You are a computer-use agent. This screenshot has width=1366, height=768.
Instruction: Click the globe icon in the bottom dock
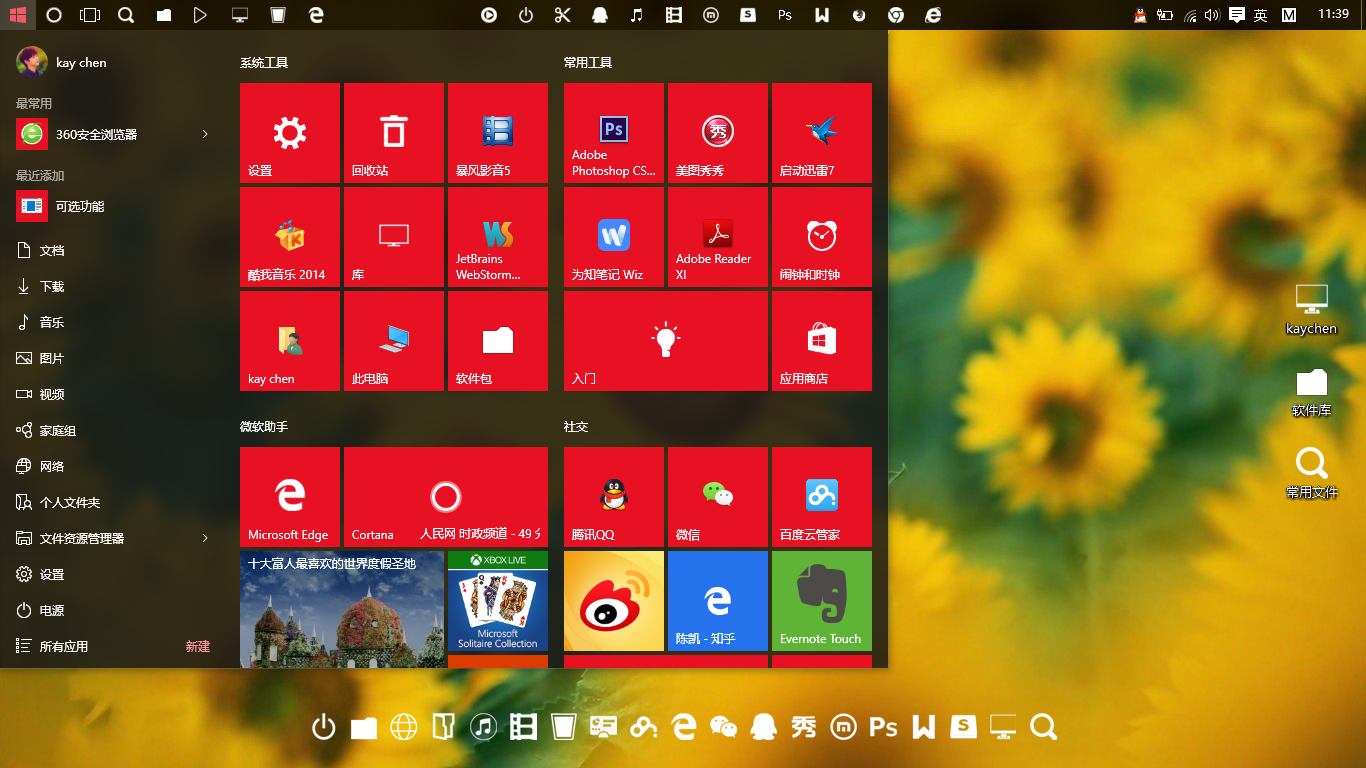click(403, 727)
